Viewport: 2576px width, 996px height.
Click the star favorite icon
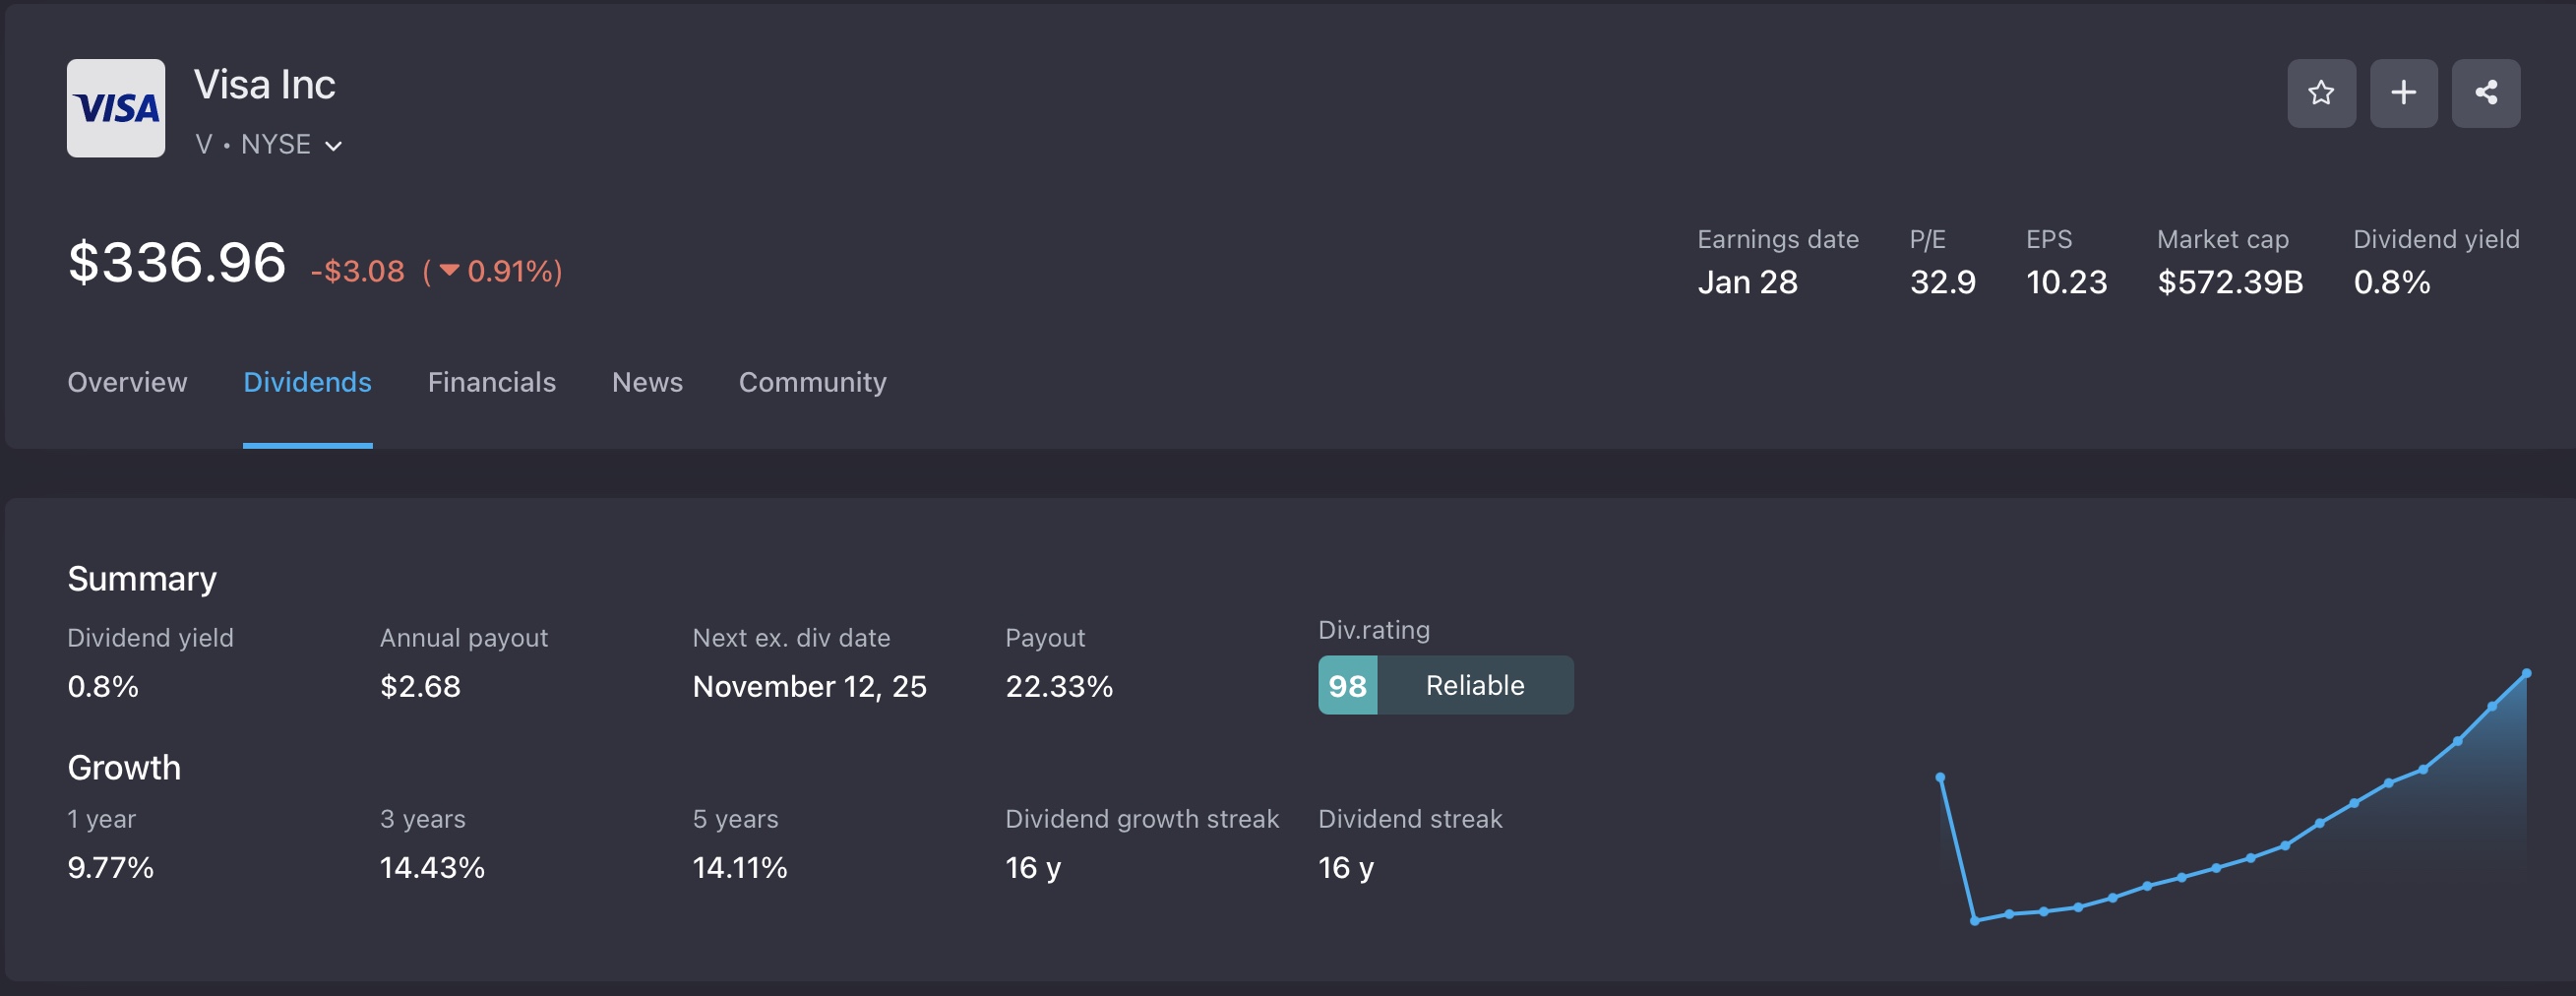coord(2320,93)
